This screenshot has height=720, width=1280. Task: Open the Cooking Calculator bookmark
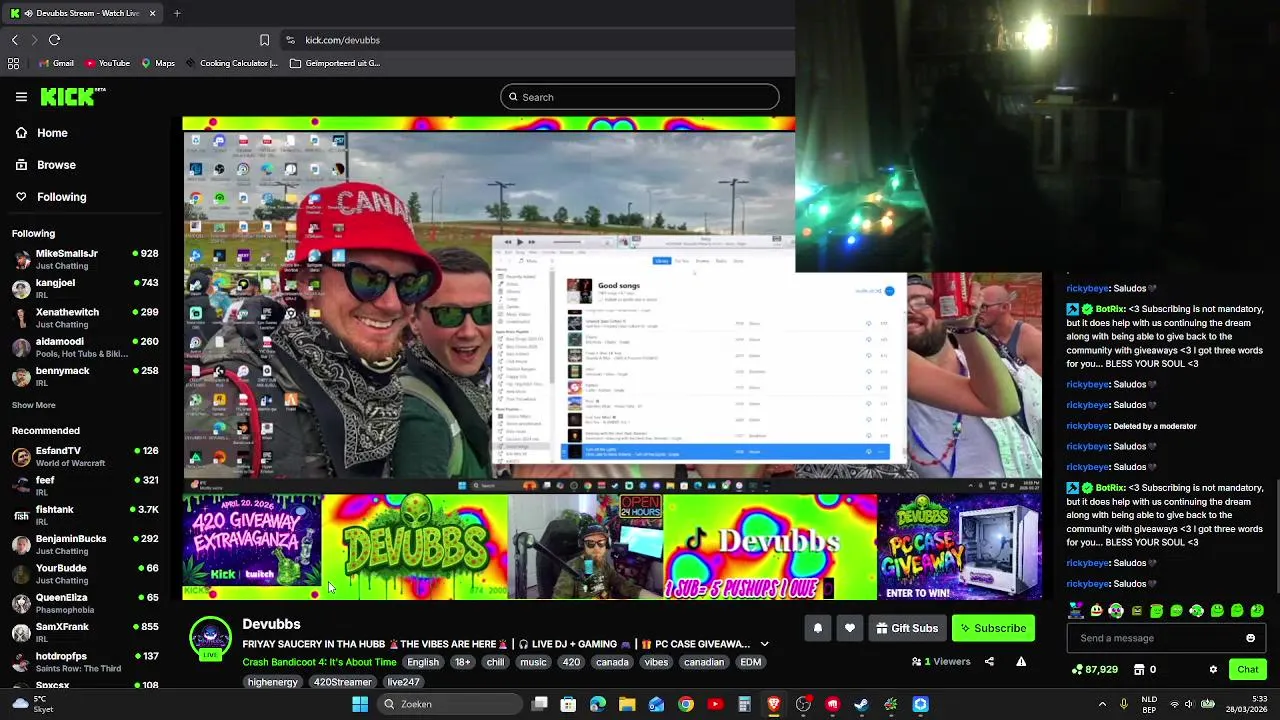pos(232,63)
